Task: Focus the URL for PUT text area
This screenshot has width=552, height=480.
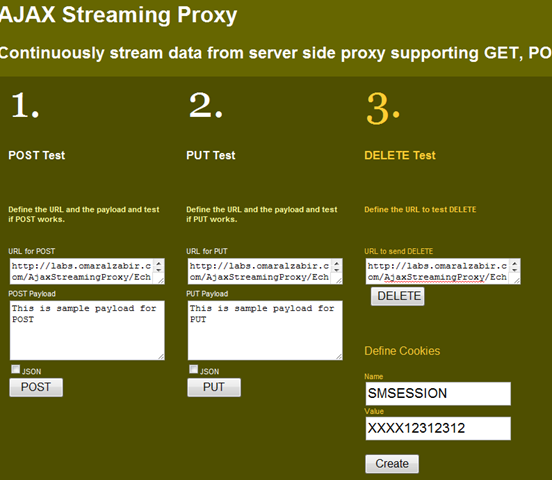Action: [265, 271]
